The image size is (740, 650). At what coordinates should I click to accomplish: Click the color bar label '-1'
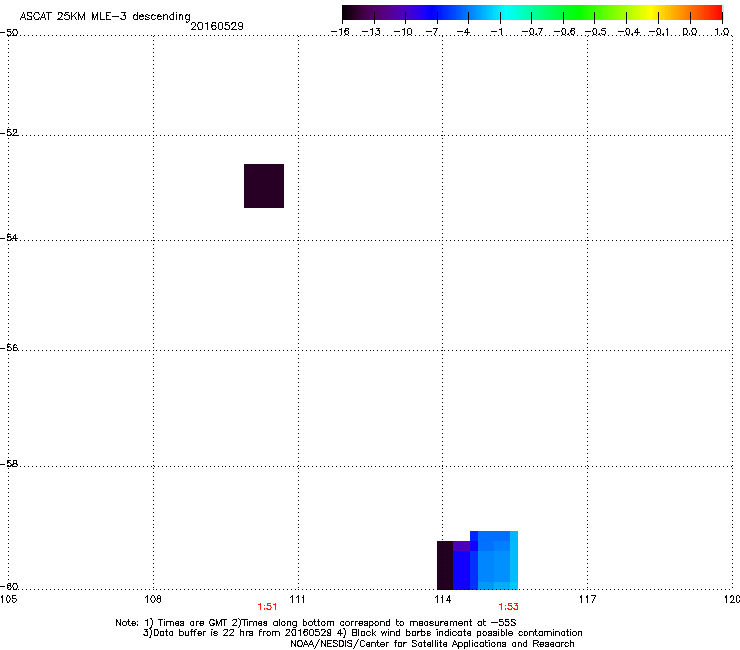(x=497, y=32)
